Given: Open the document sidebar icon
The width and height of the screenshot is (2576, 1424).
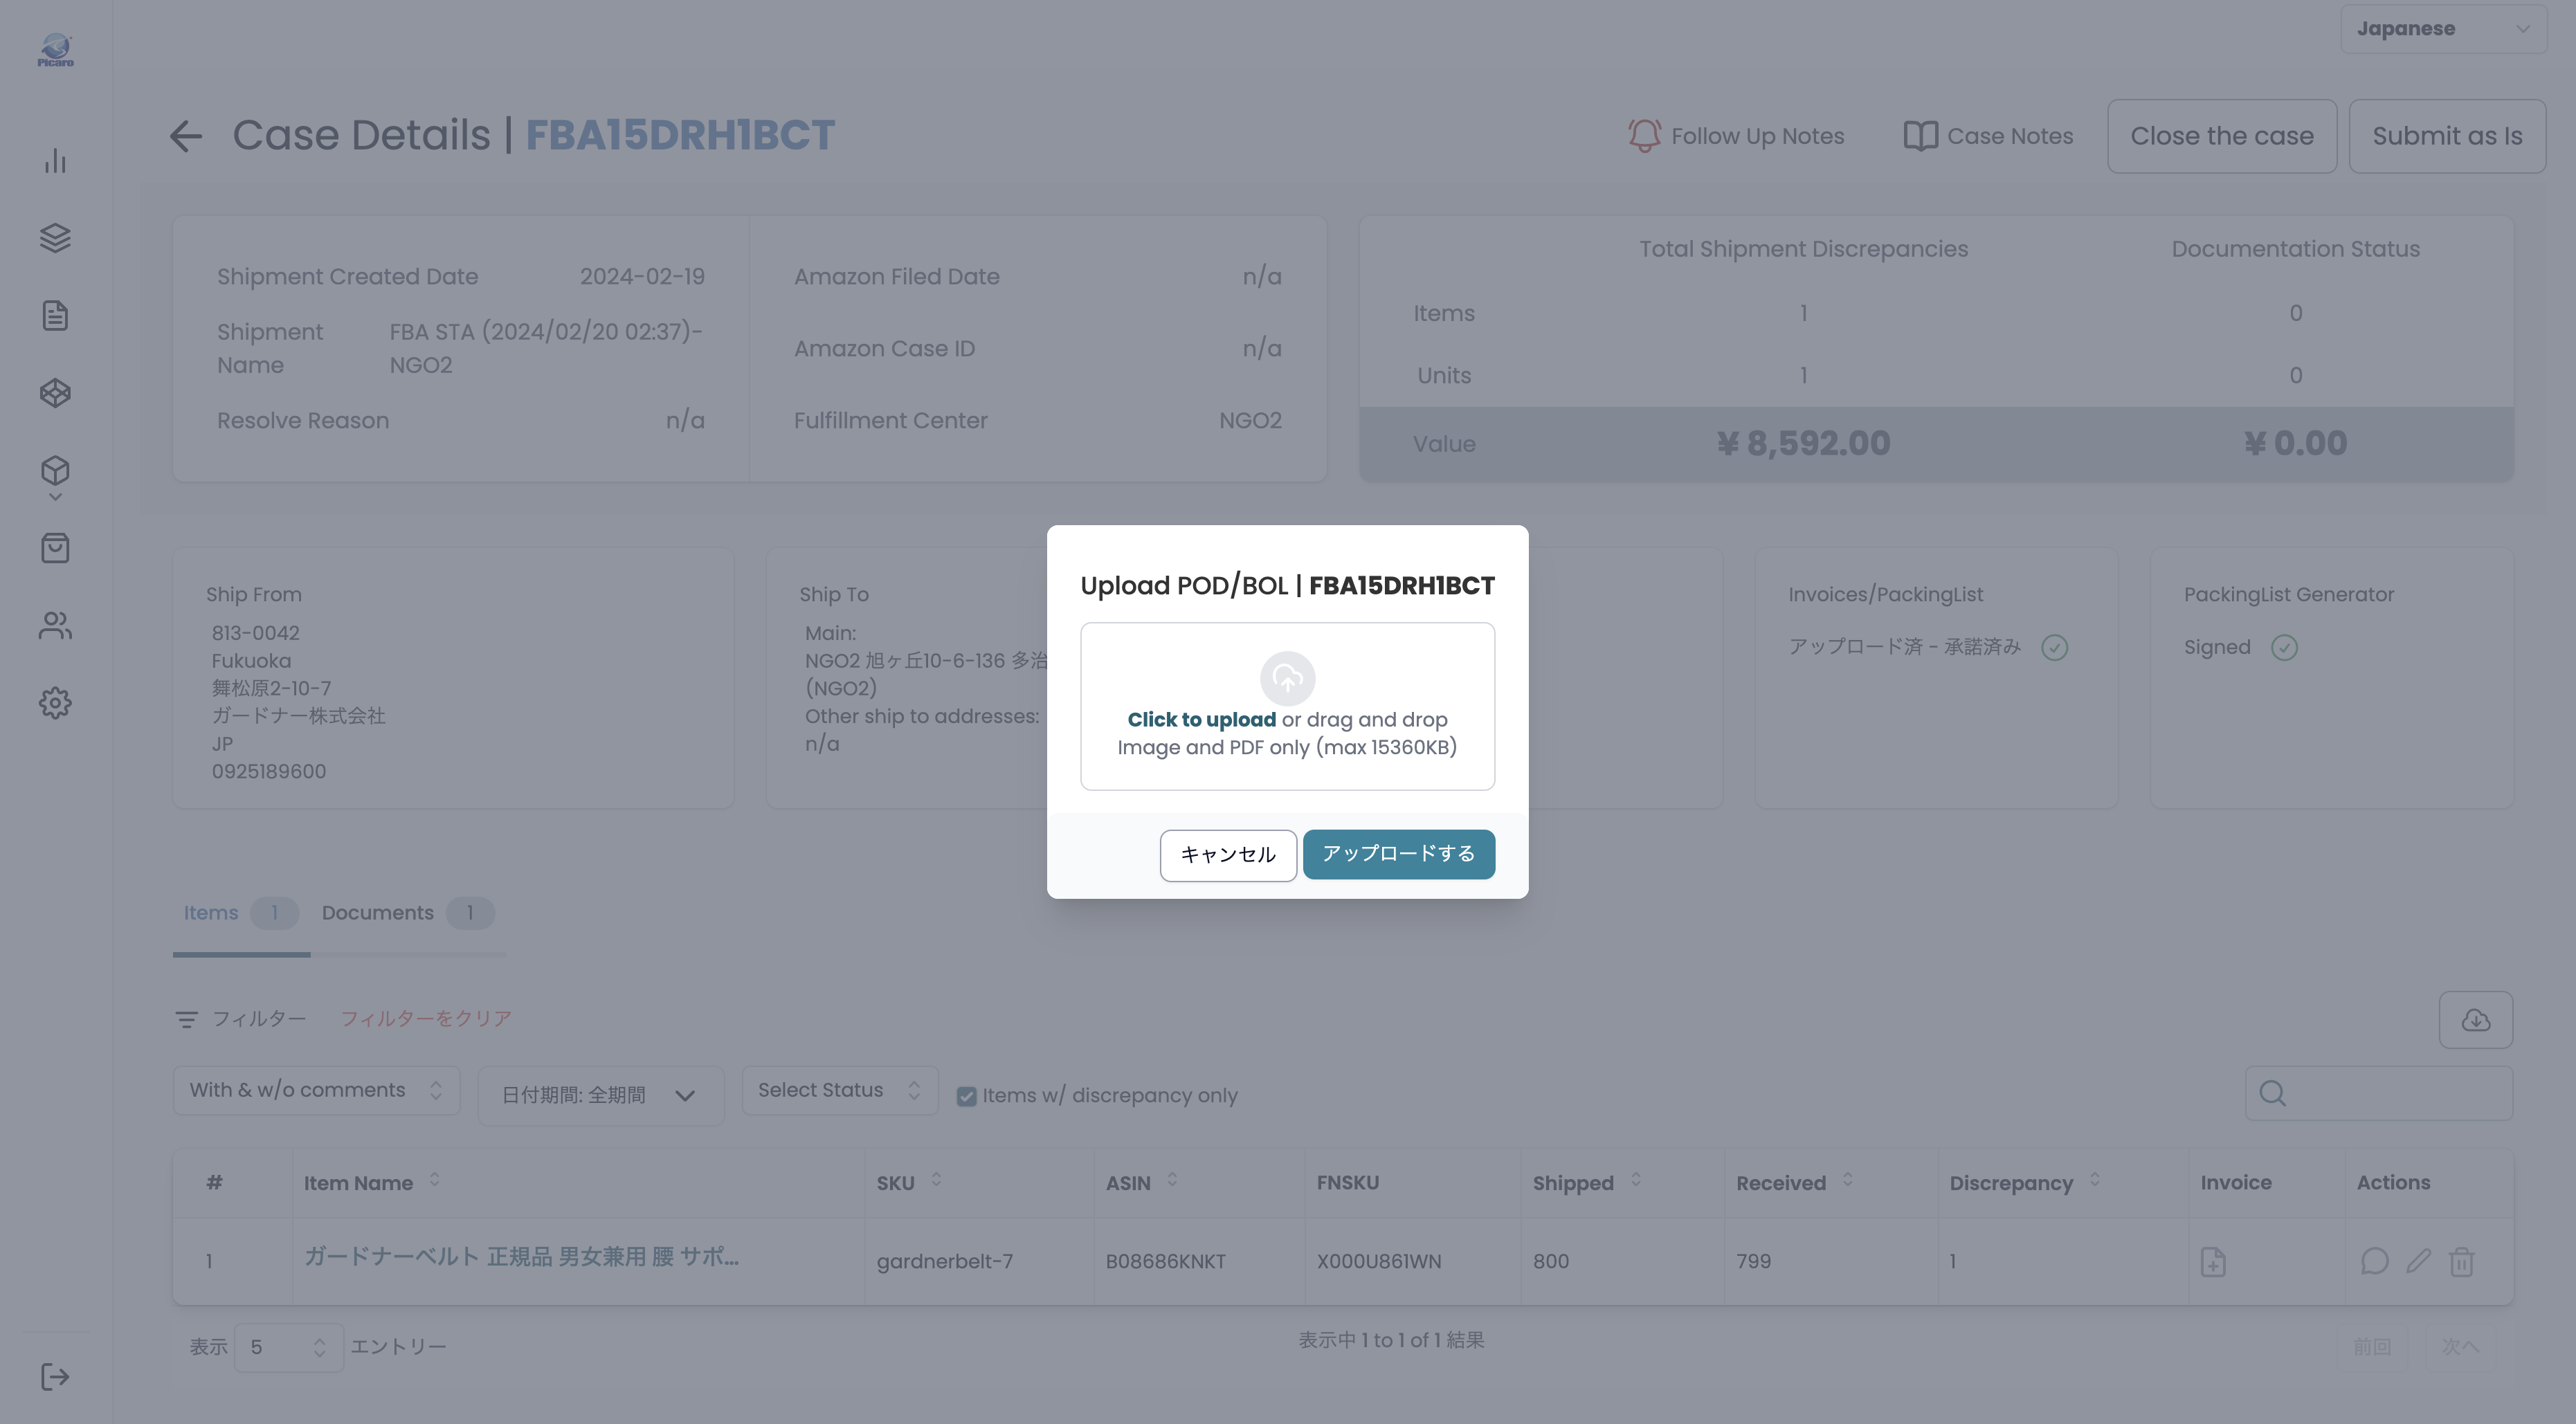Looking at the screenshot, I should click(55, 316).
